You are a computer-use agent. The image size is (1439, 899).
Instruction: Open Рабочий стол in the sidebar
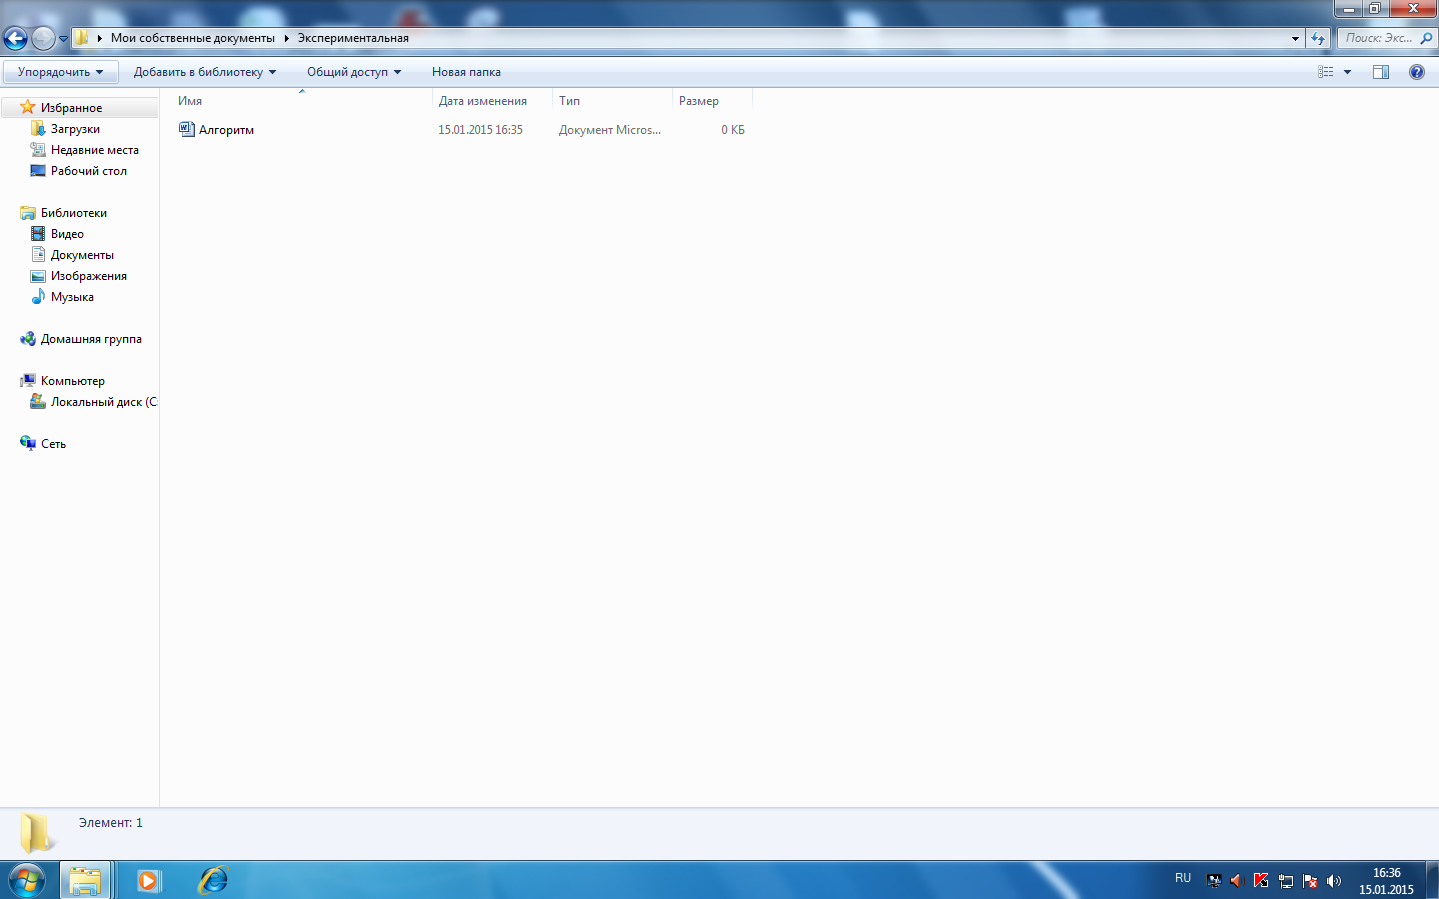pyautogui.click(x=89, y=171)
